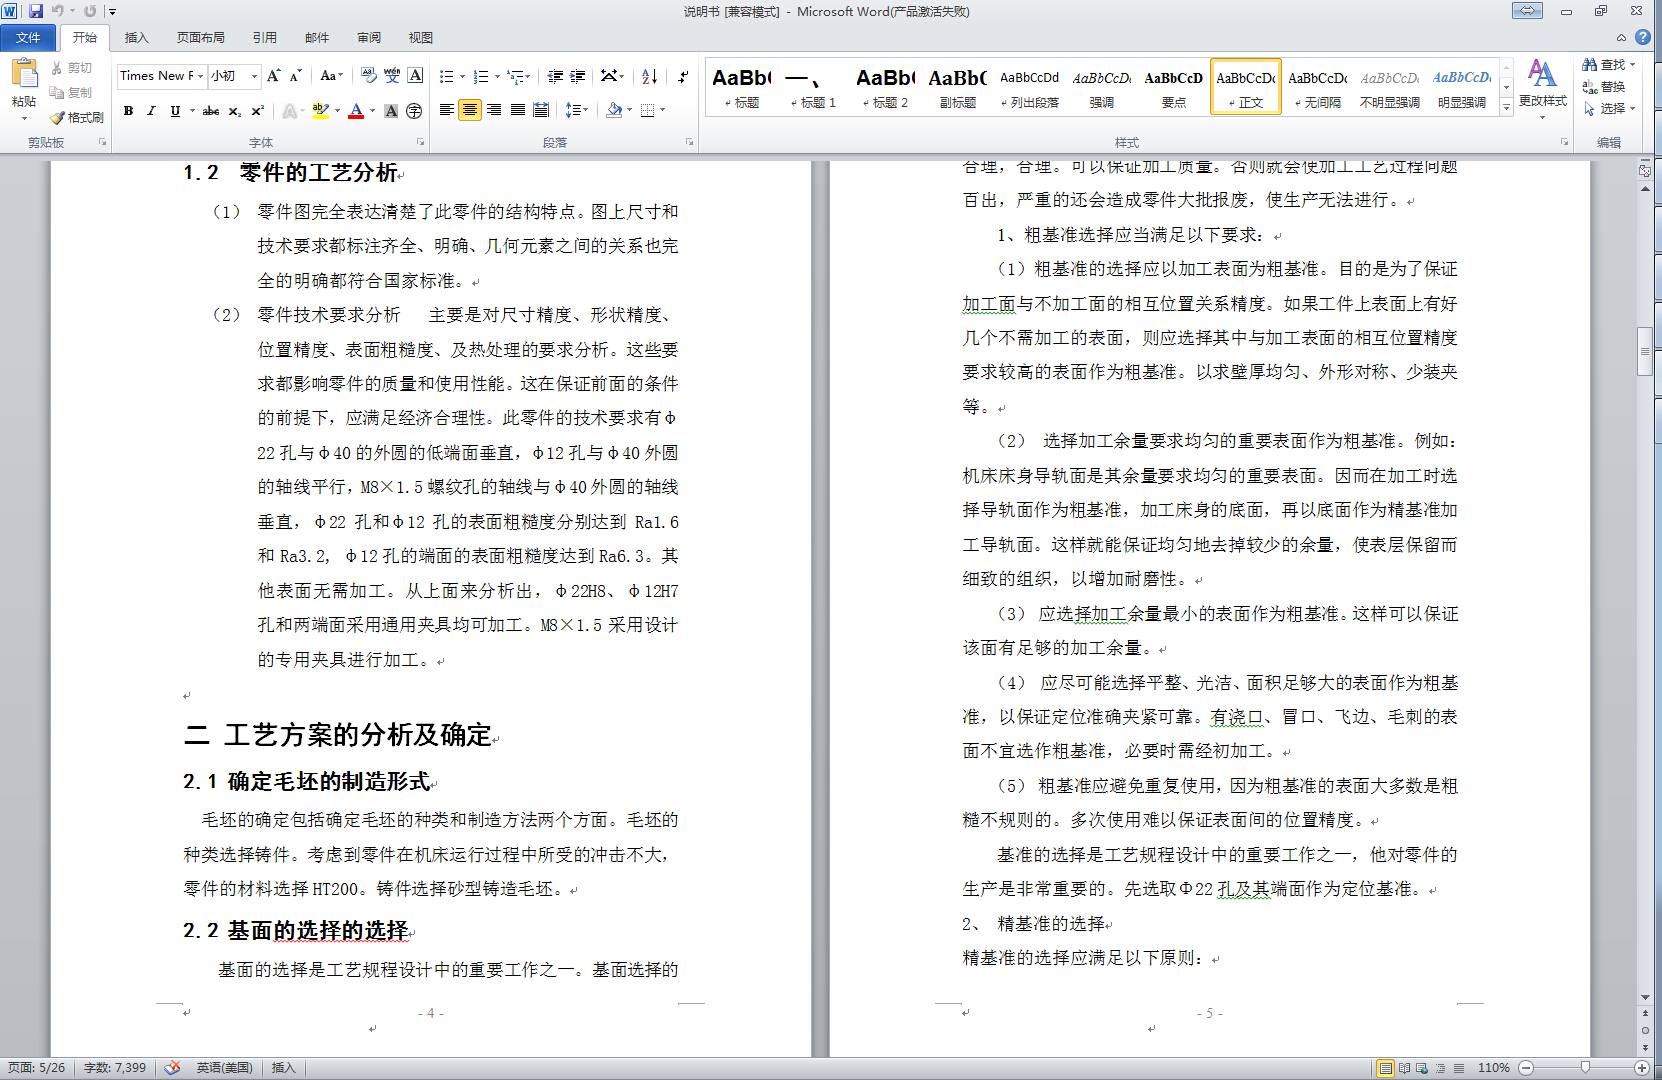Toggle Align Right paragraph alignment
1662x1080 pixels.
point(494,110)
